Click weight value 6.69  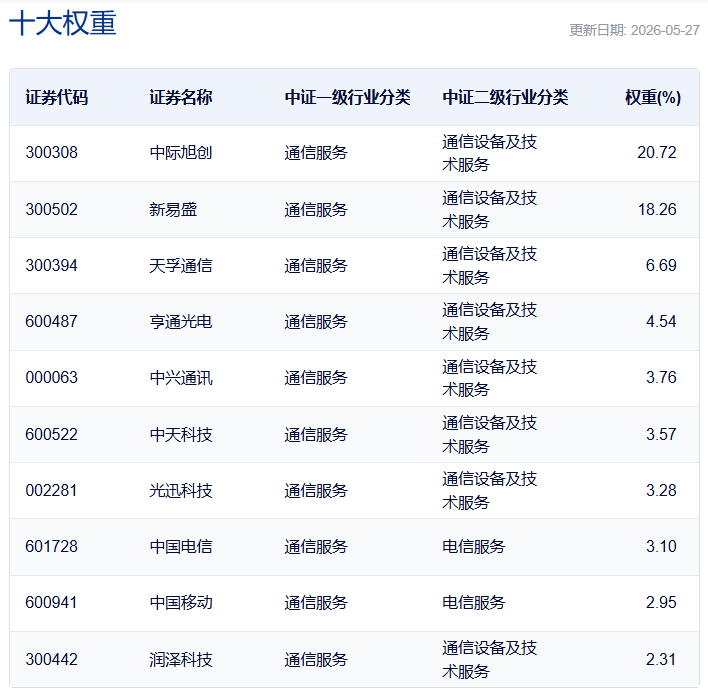pos(661,266)
